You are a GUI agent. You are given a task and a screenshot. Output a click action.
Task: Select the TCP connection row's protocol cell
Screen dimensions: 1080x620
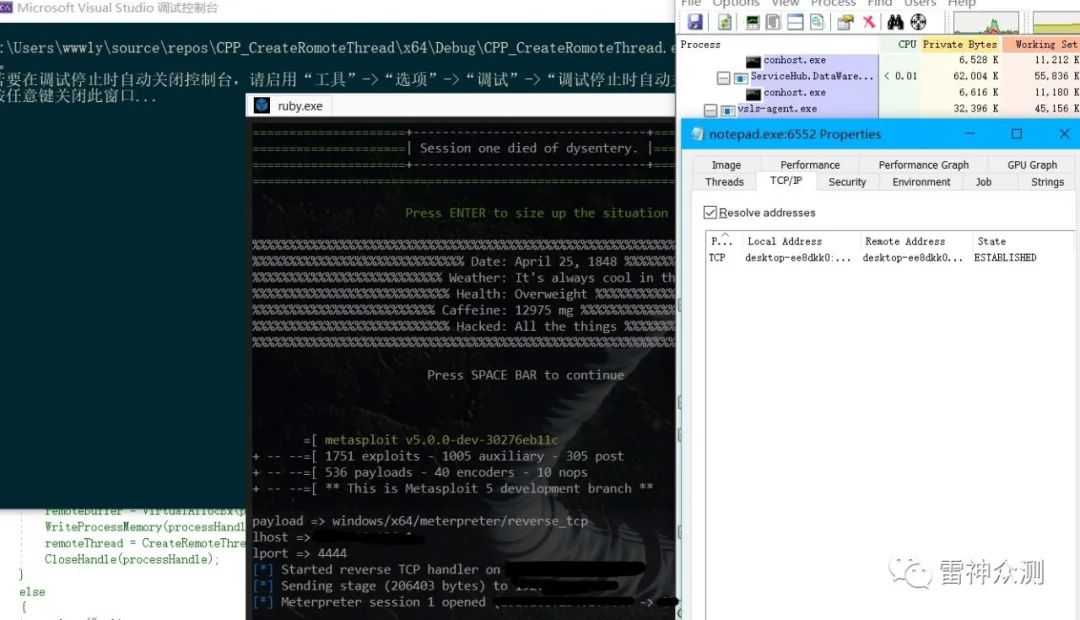tap(717, 258)
